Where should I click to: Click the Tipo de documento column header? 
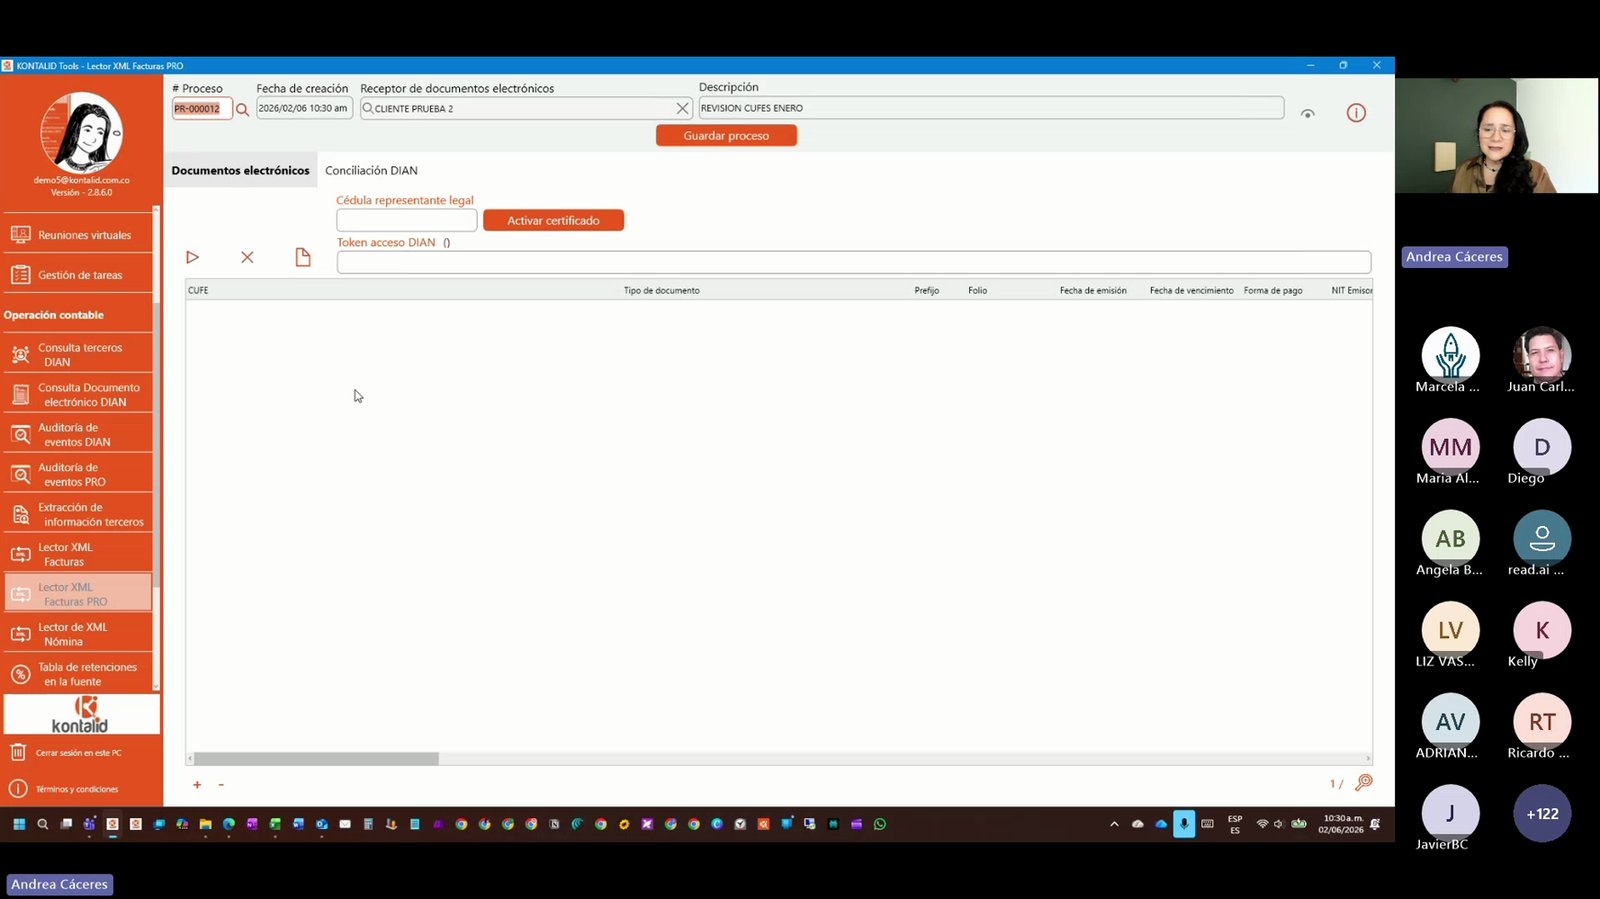coord(662,291)
